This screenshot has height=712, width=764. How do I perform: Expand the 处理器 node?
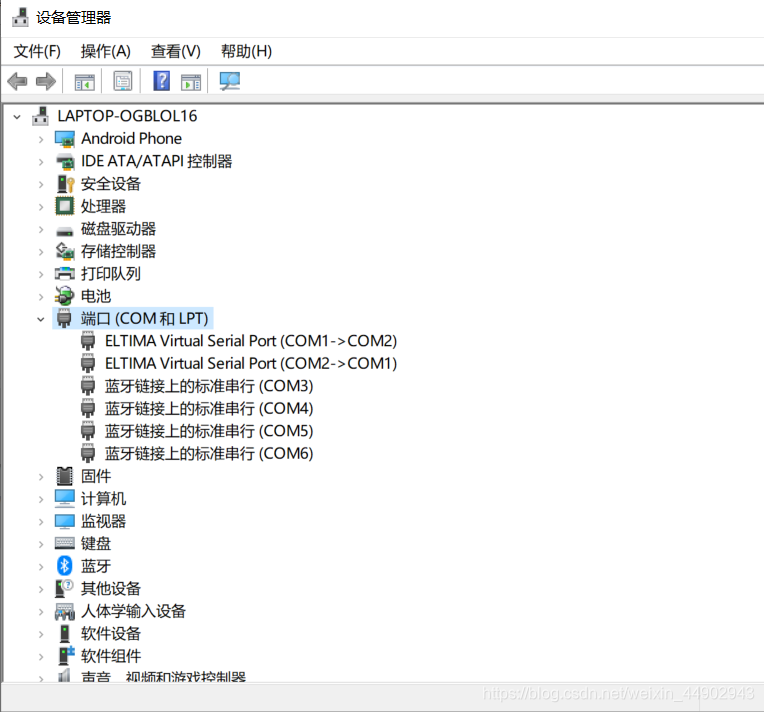41,207
